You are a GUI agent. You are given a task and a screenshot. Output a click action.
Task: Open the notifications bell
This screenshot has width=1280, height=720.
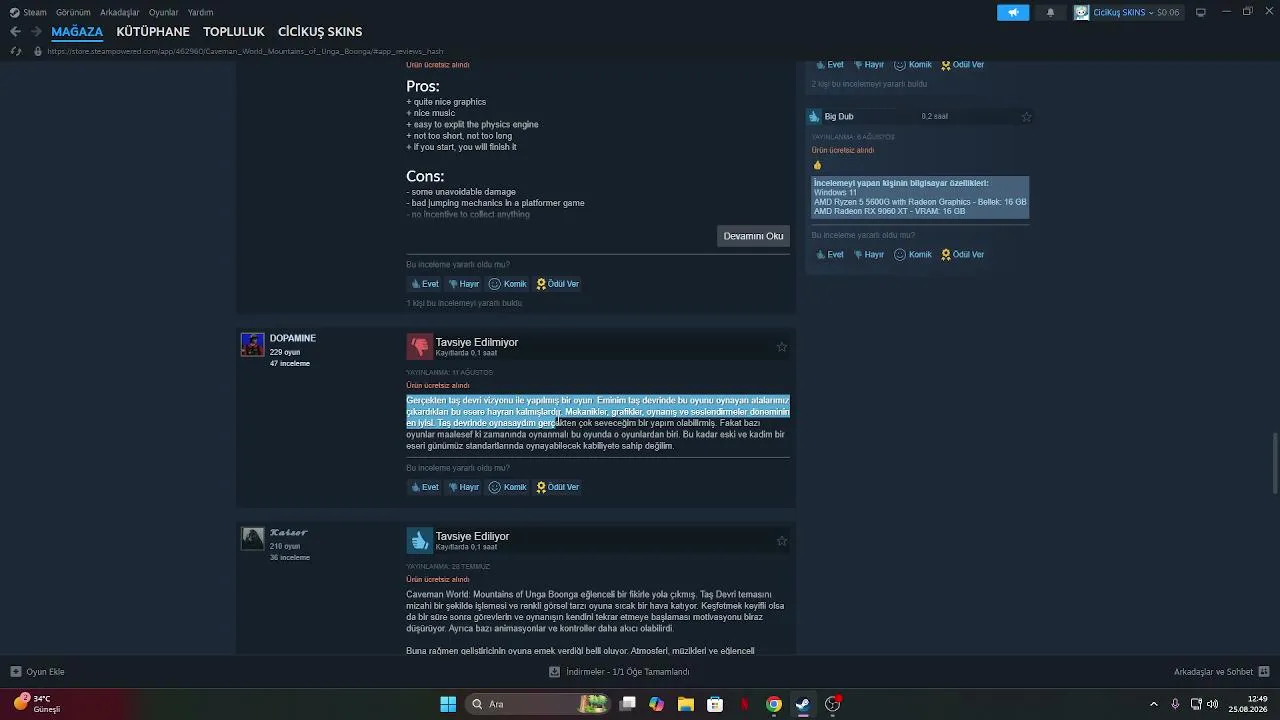[x=1050, y=12]
